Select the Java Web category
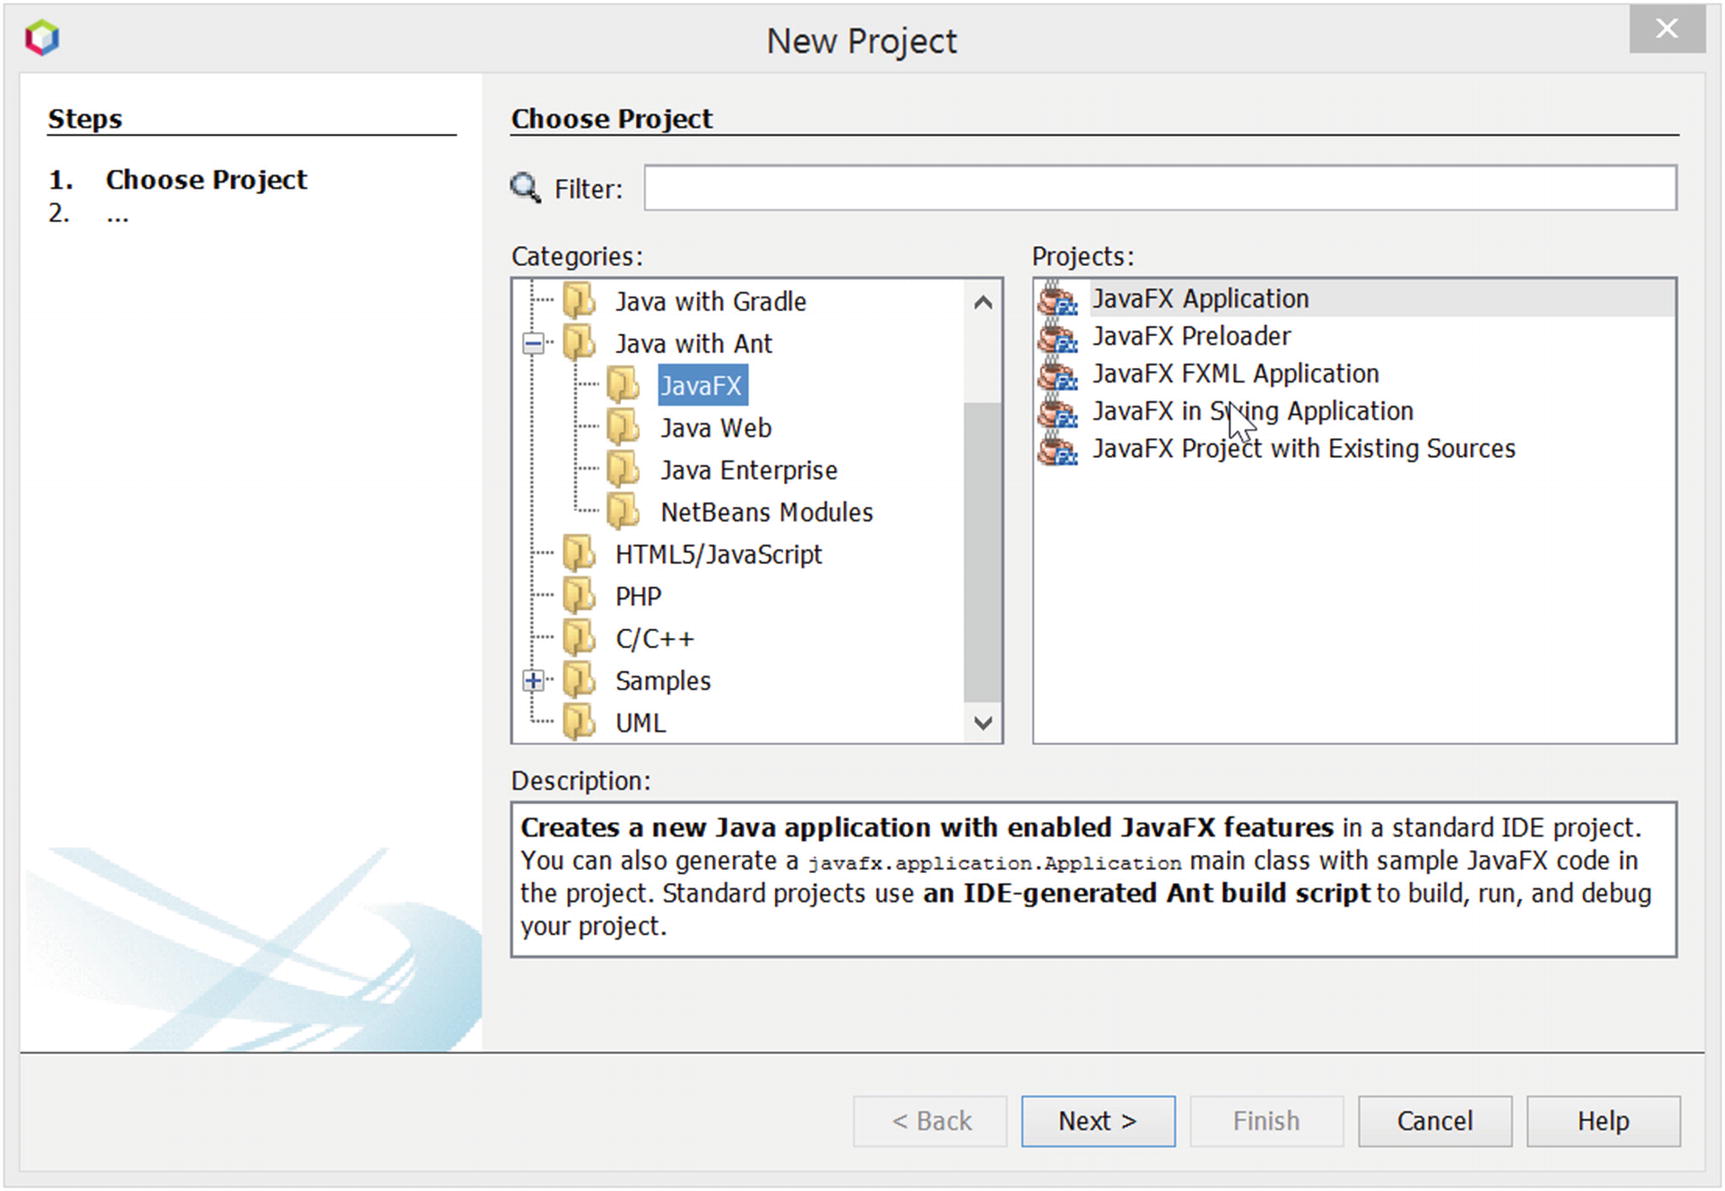1725x1191 pixels. pyautogui.click(x=716, y=428)
